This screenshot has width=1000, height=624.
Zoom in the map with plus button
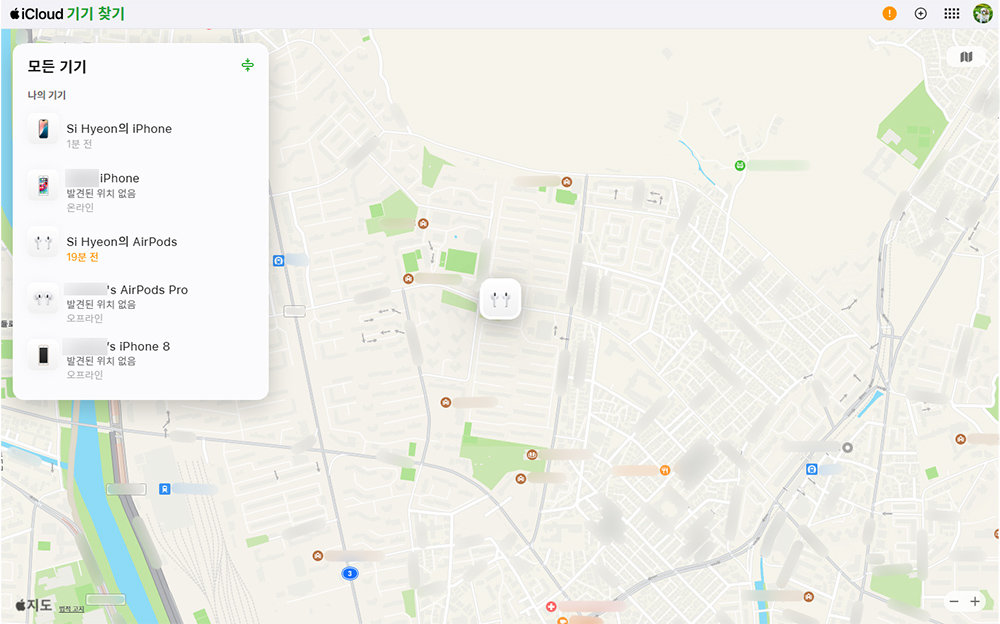pos(975,601)
